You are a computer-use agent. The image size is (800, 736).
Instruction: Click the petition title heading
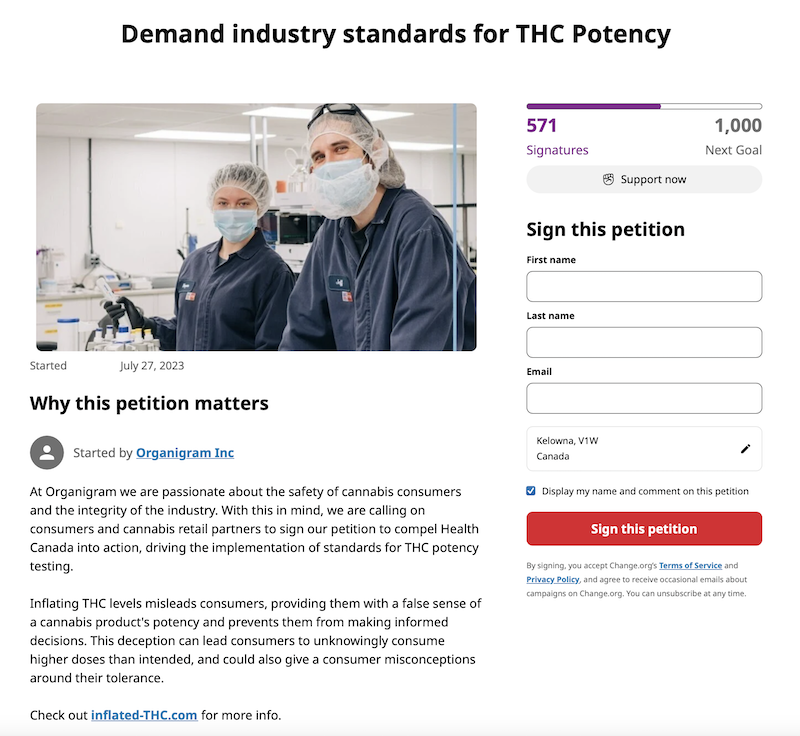pyautogui.click(x=396, y=34)
